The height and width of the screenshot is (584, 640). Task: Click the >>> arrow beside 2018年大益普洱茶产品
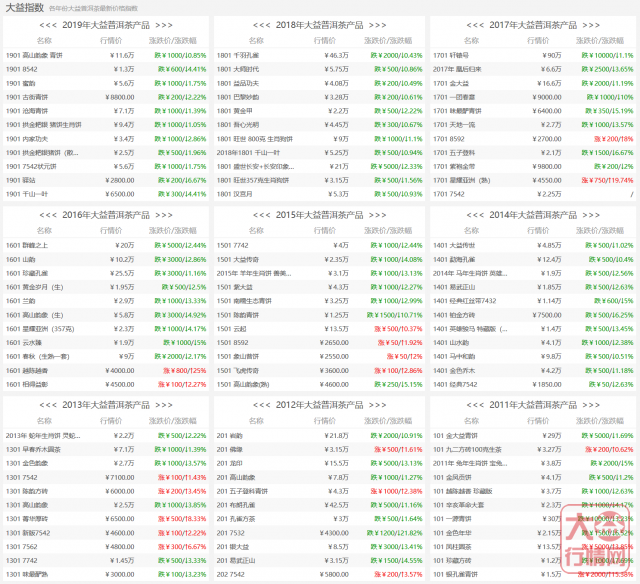click(378, 25)
